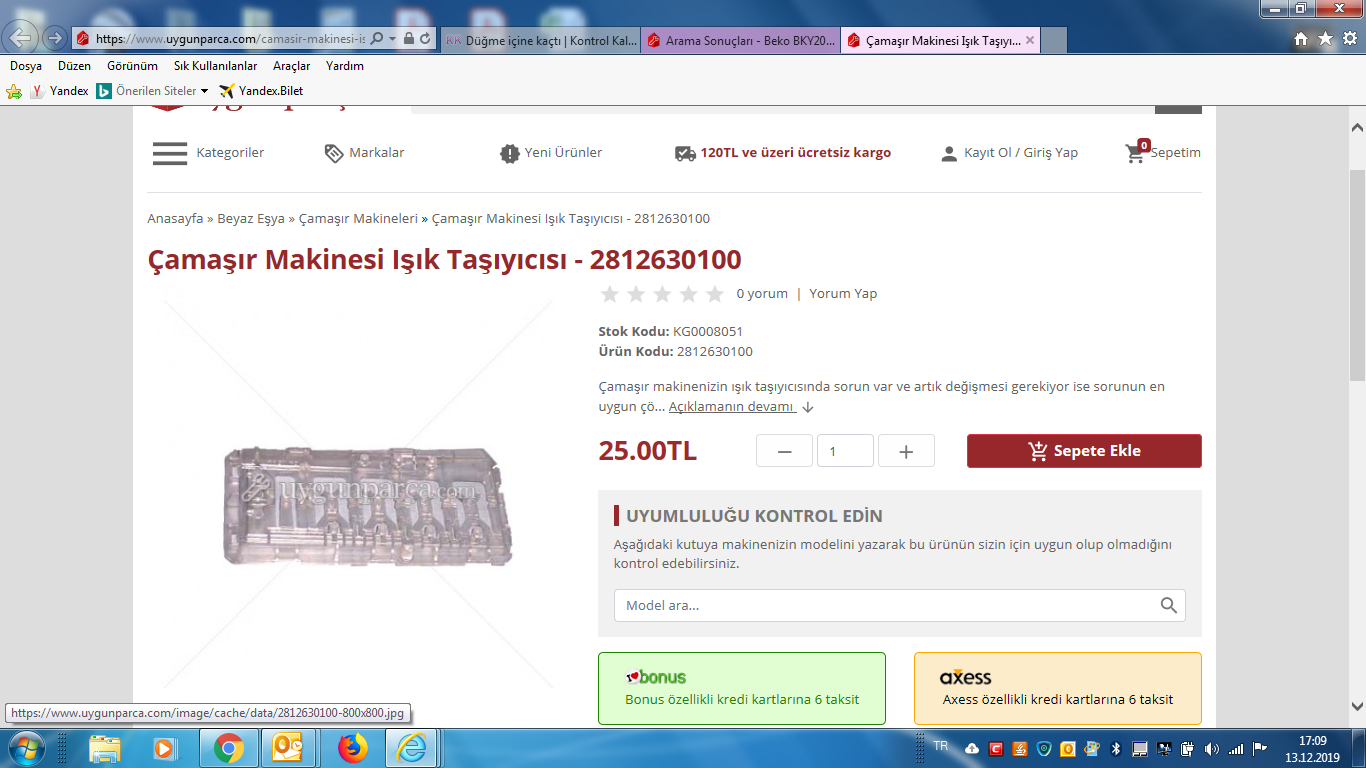Close the Çamaşır Makinesi Işık Taşıyıcısı tab
This screenshot has height=768, width=1366.
click(1030, 40)
